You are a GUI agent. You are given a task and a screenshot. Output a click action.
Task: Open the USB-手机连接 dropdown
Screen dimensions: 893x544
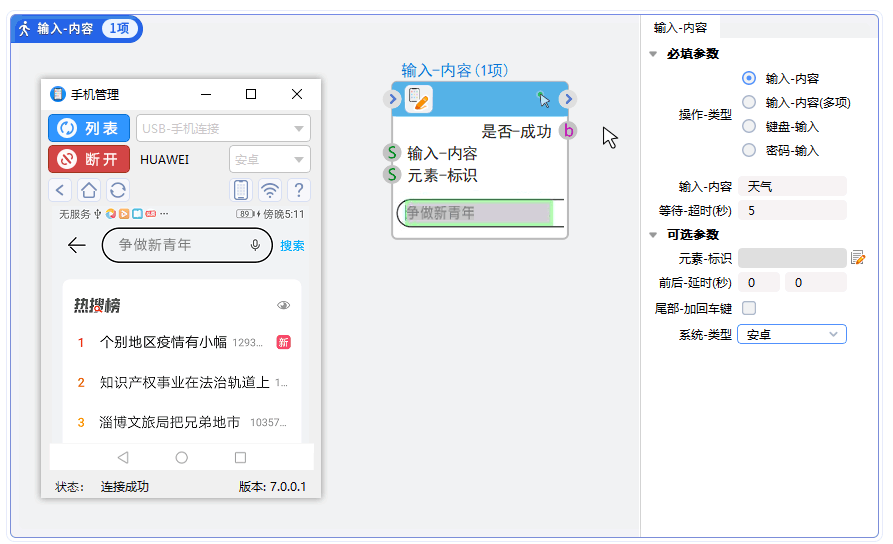tap(223, 128)
